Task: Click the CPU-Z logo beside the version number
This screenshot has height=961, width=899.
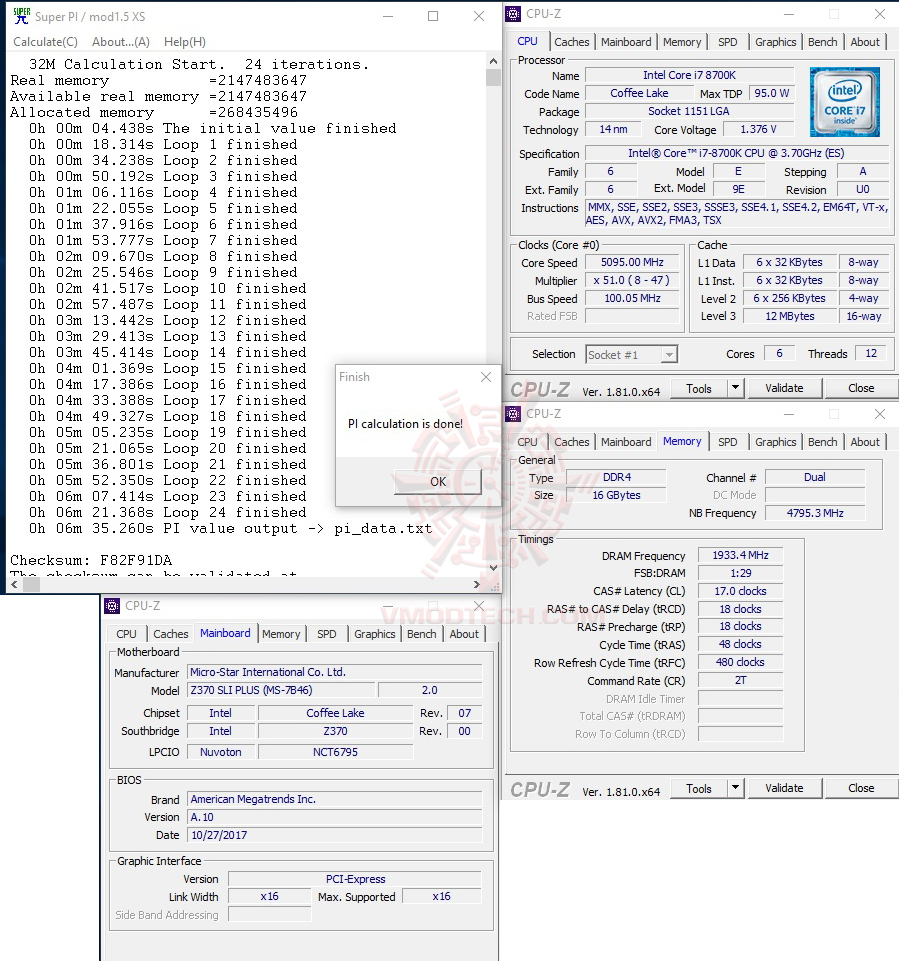Action: pos(540,388)
